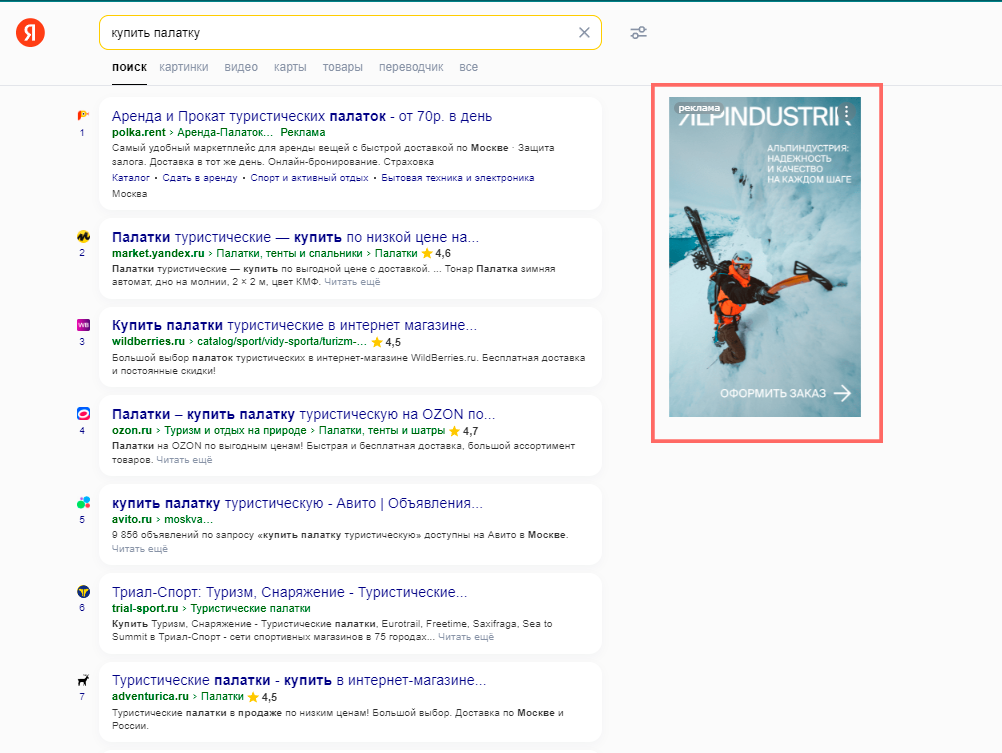Screen dimensions: 1002x753
Task: Expand 'Читать ещё' in OZON snippet
Action: click(184, 460)
